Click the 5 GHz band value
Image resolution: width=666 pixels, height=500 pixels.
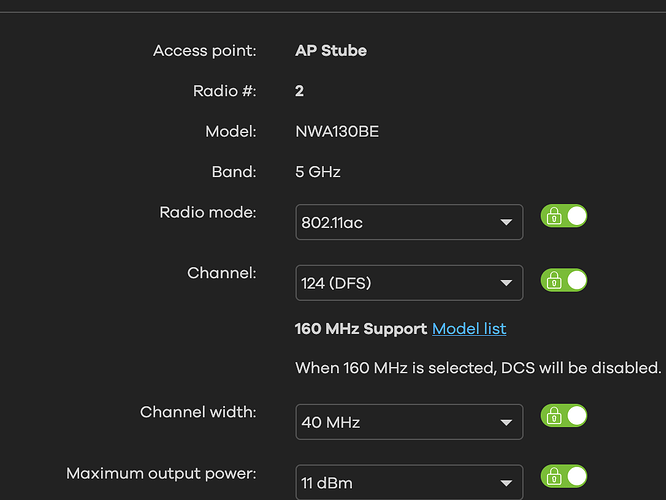318,172
